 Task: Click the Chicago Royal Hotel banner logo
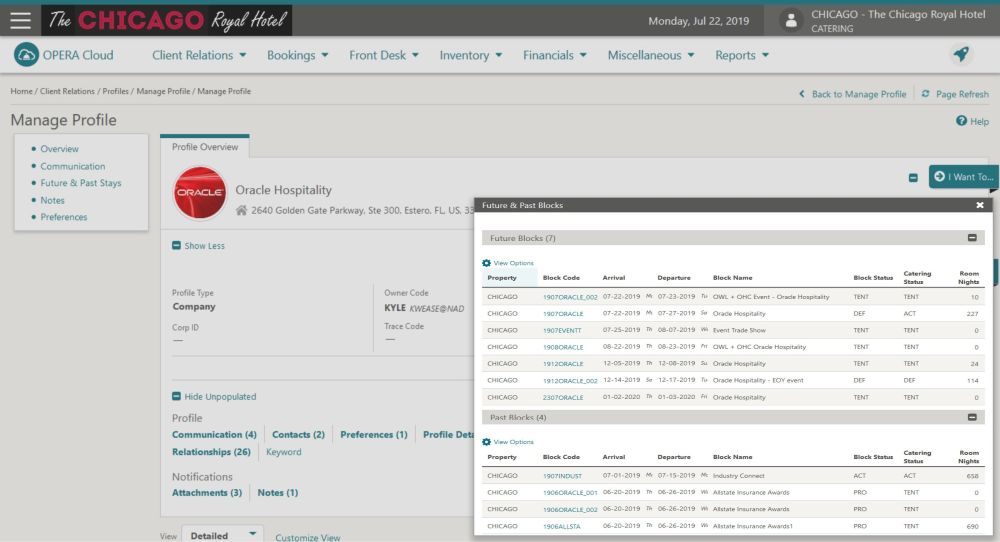coord(166,20)
